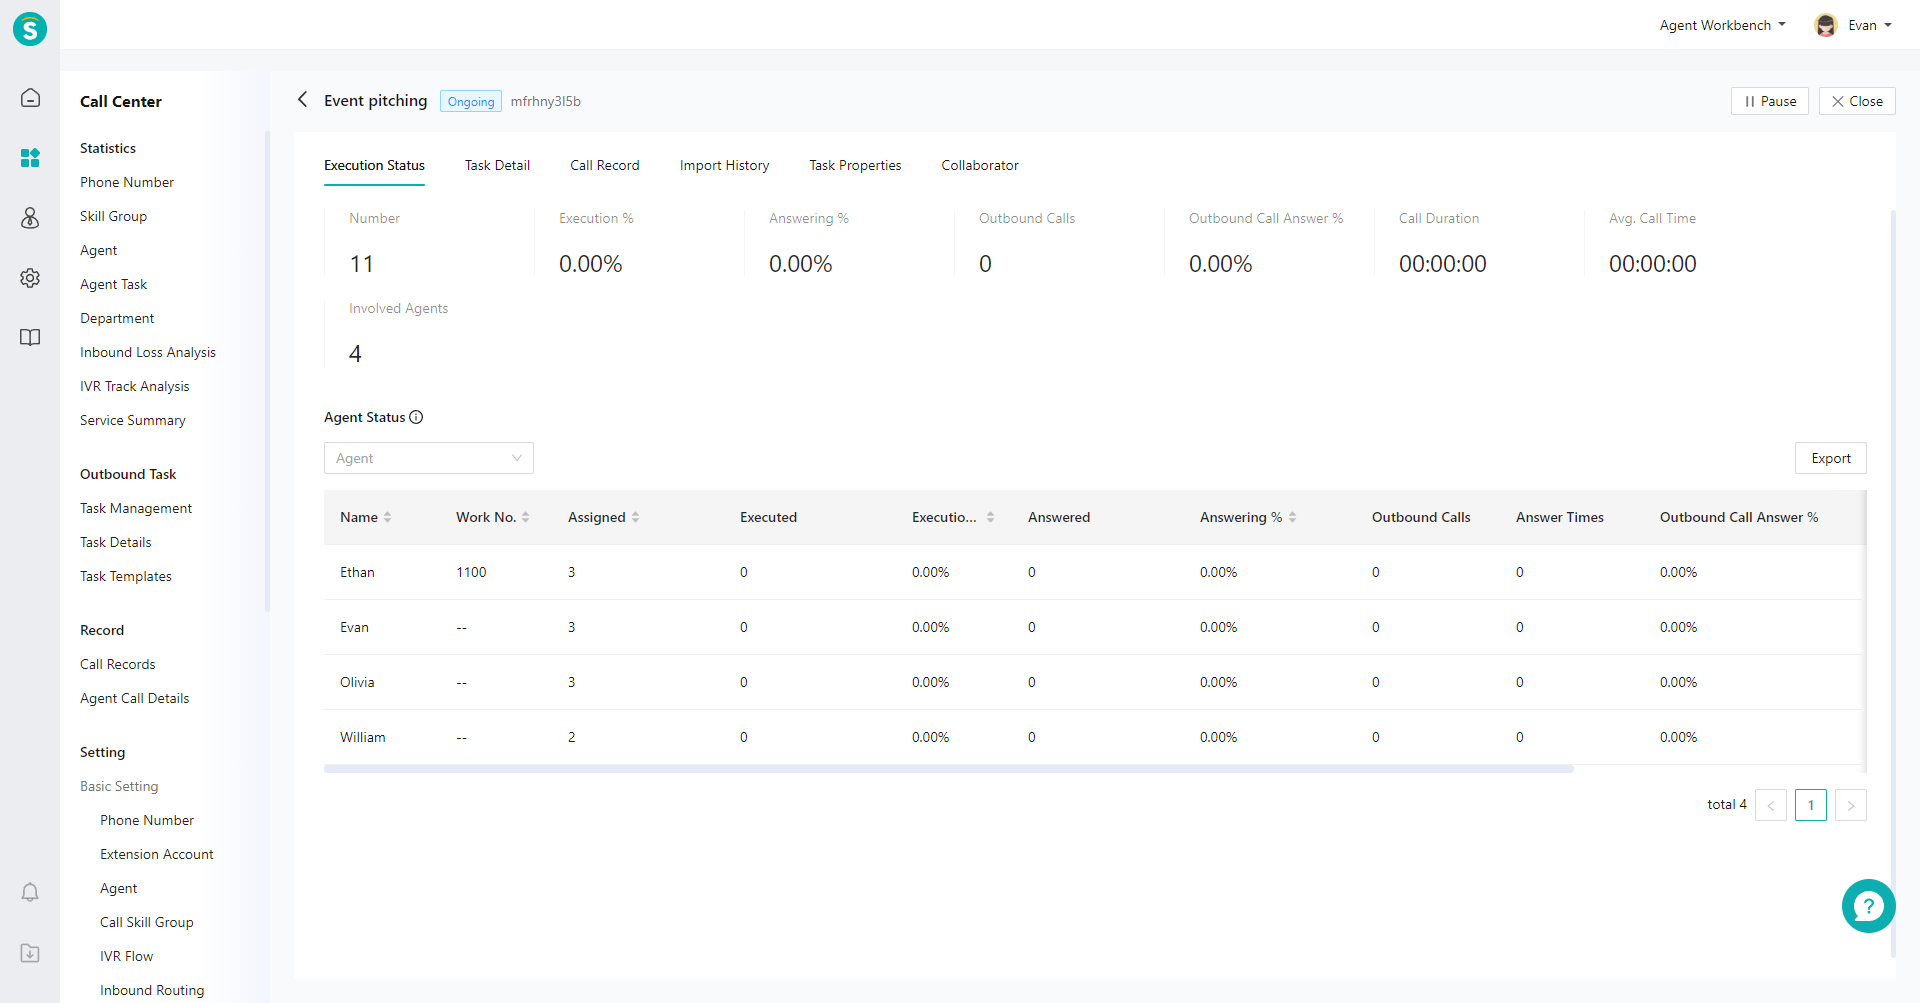Viewport: 1920px width, 1003px height.
Task: Switch to the Call Record tab
Action: (x=605, y=165)
